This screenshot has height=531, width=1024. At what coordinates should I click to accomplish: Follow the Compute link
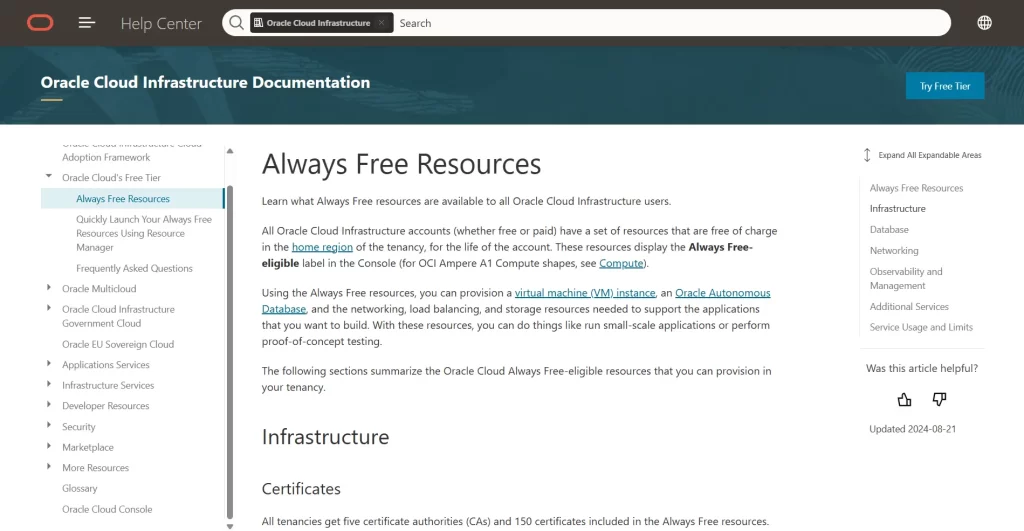(621, 263)
